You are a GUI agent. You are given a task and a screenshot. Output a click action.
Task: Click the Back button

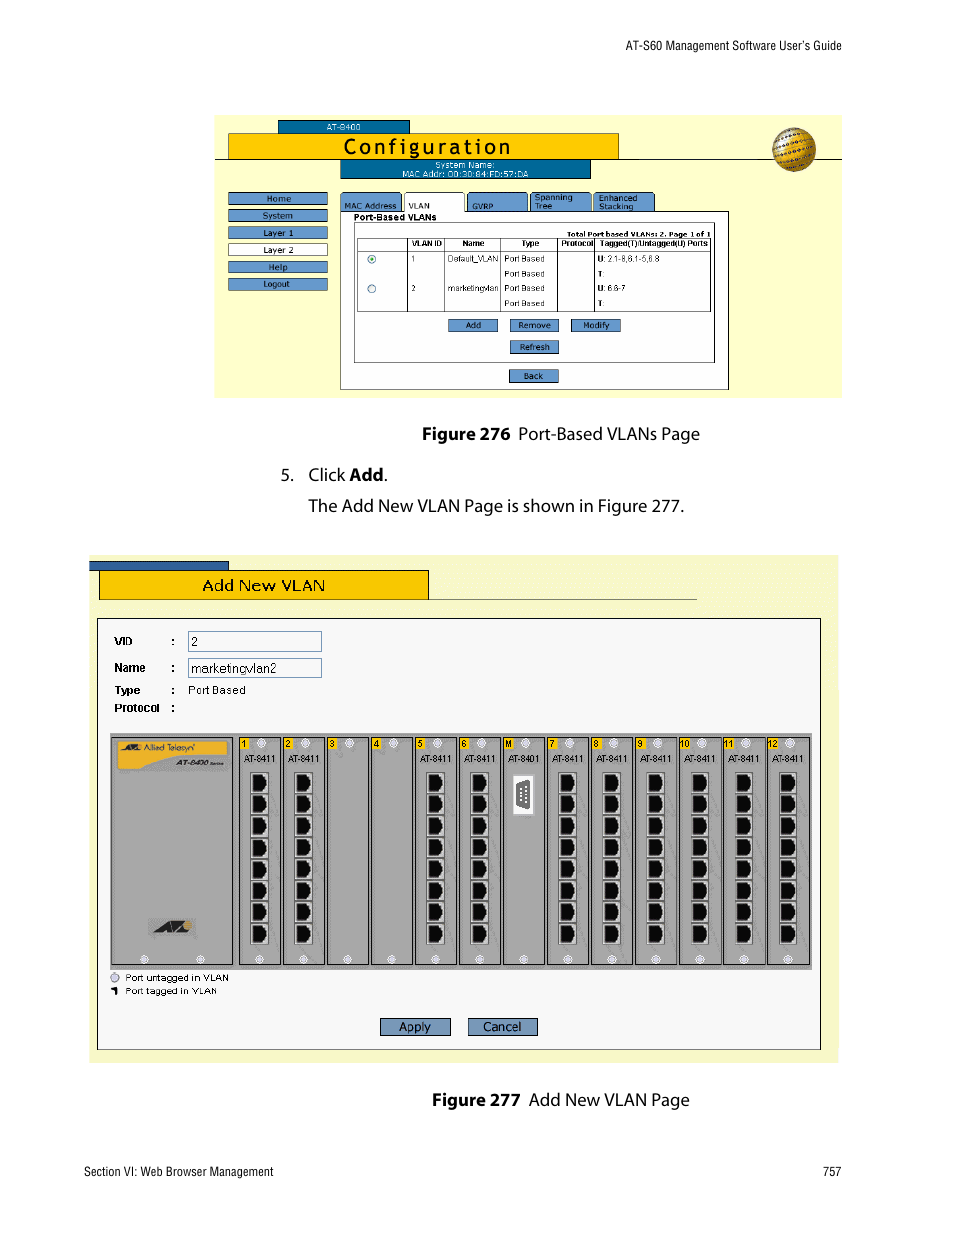pos(534,376)
